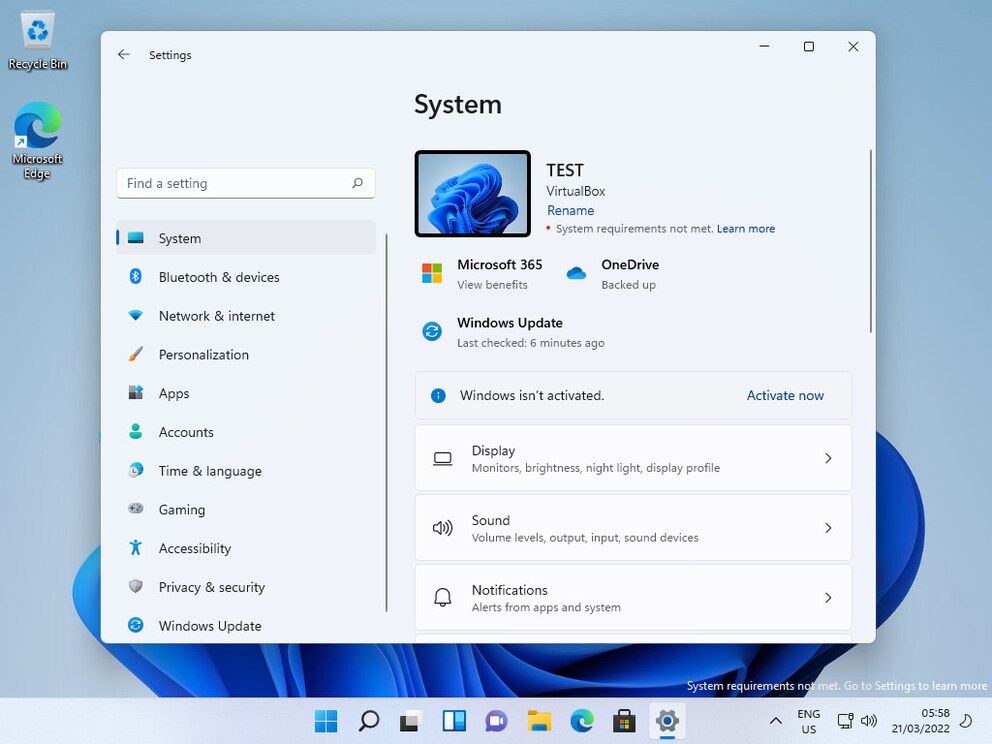
Task: Open the Apps category
Action: click(246, 393)
